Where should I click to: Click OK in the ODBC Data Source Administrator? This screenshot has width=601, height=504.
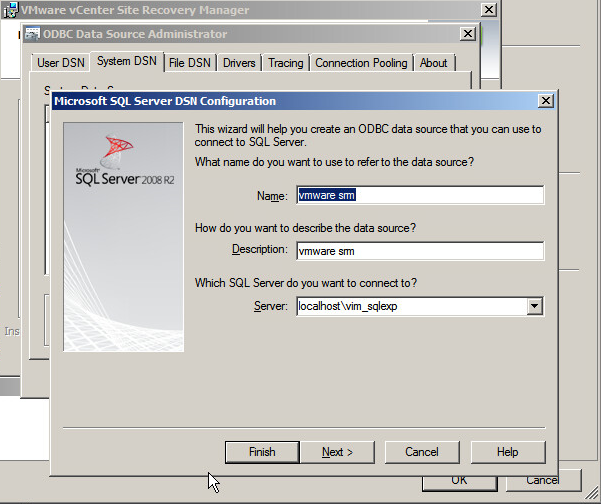459,481
